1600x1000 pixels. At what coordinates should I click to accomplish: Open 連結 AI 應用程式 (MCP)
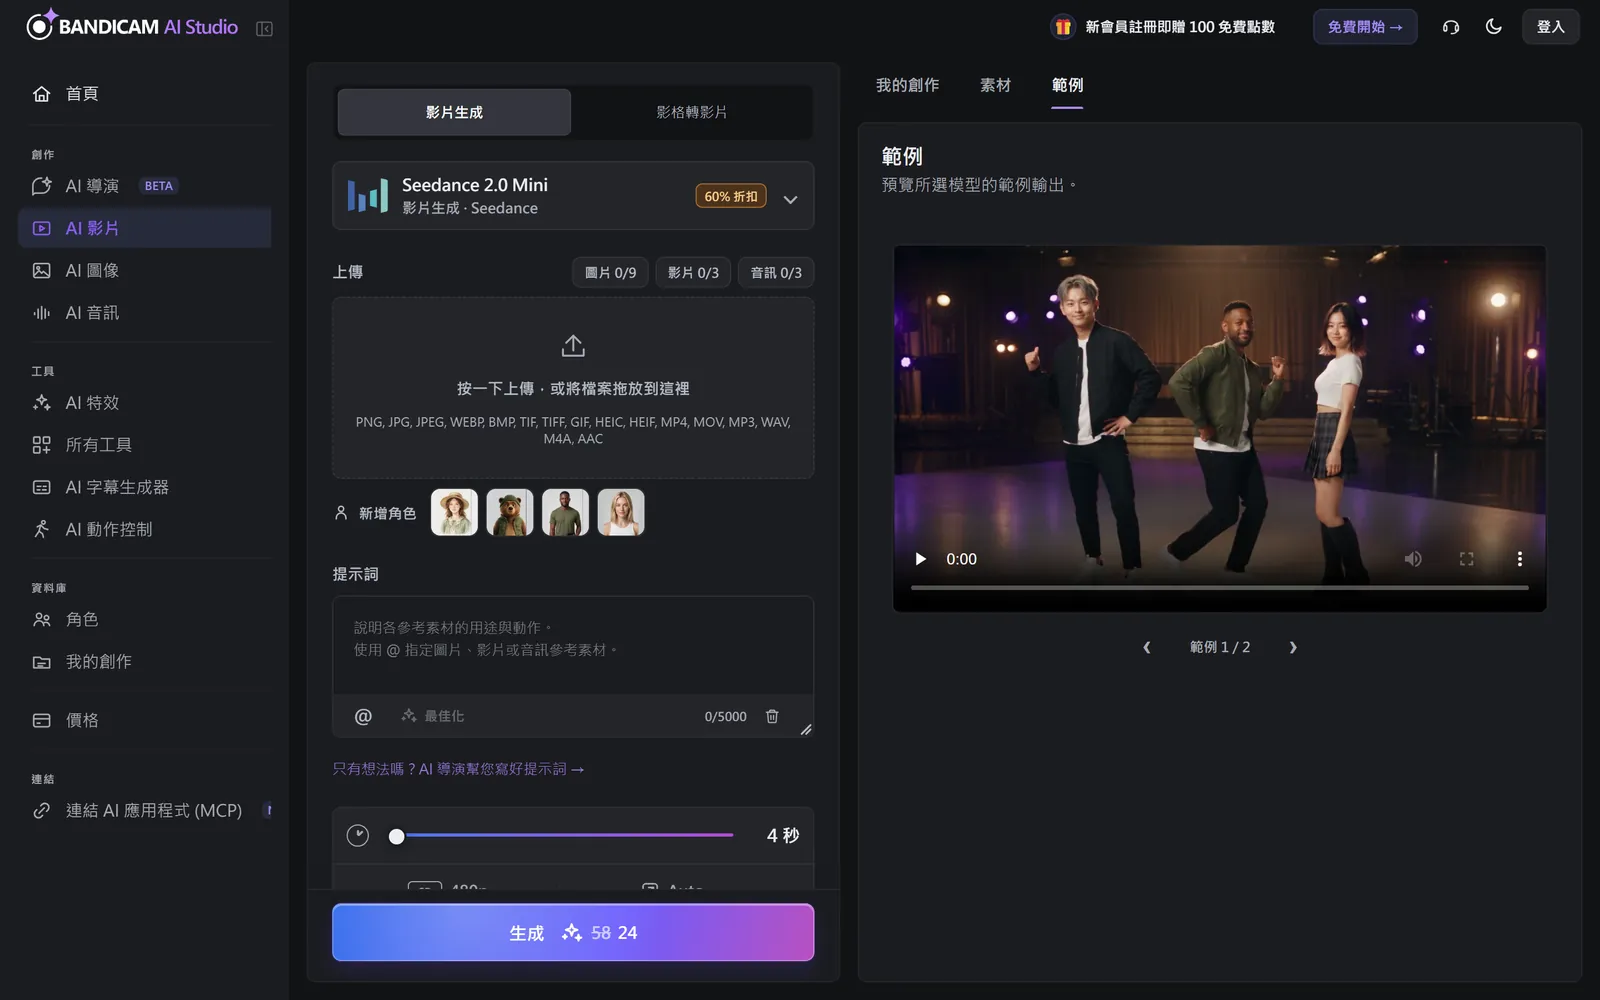pos(145,811)
